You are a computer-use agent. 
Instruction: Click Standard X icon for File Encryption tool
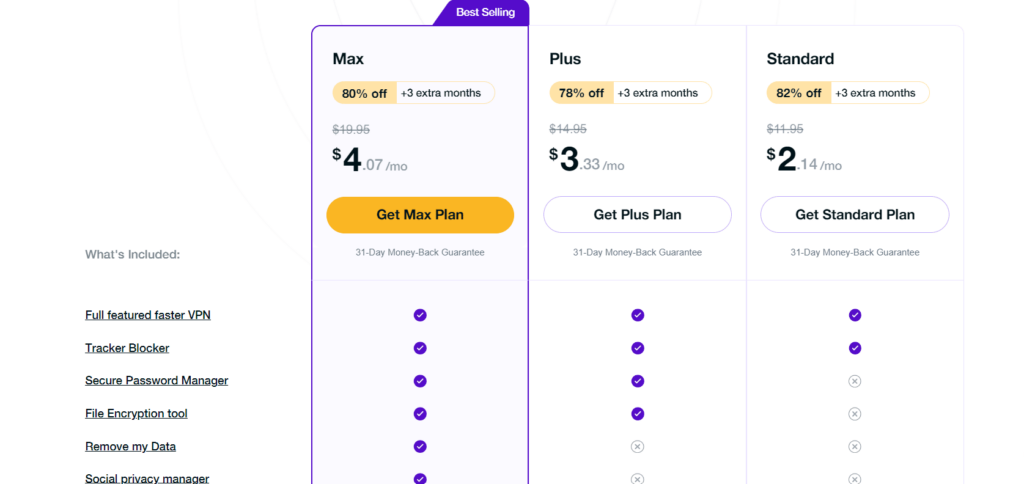pyautogui.click(x=854, y=413)
